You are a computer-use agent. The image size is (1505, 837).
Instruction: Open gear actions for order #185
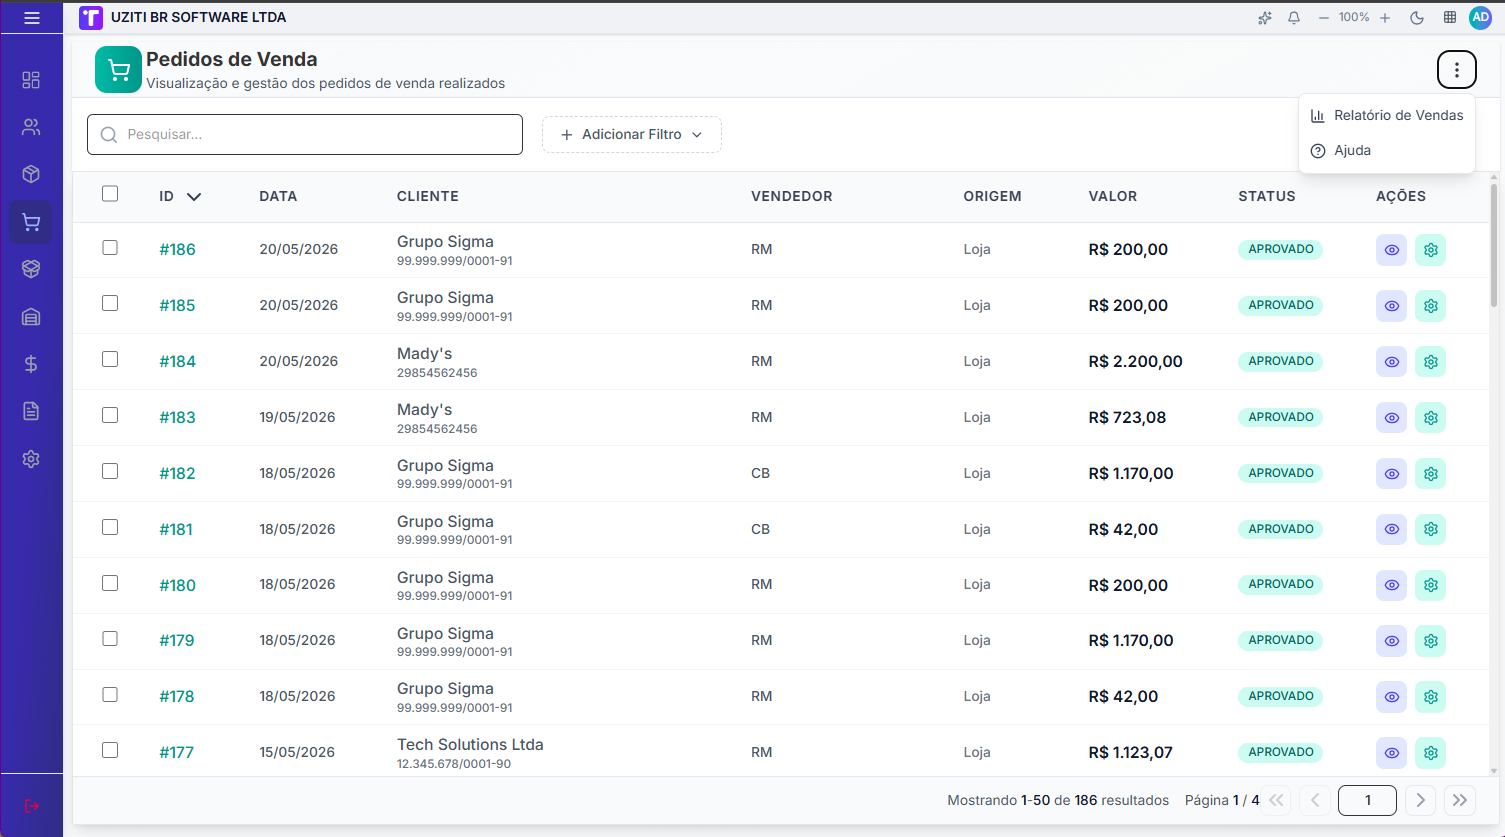tap(1431, 306)
